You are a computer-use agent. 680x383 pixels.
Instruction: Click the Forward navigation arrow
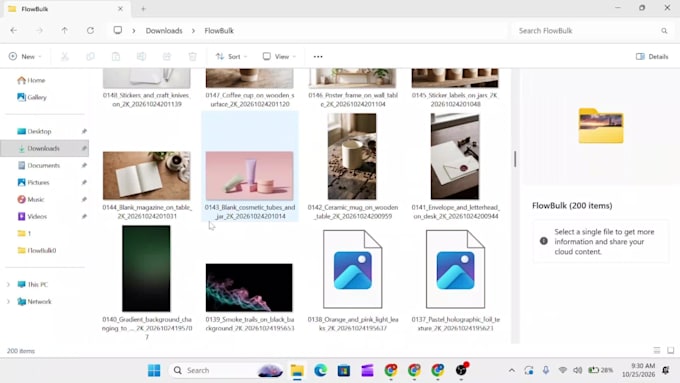[x=39, y=30]
